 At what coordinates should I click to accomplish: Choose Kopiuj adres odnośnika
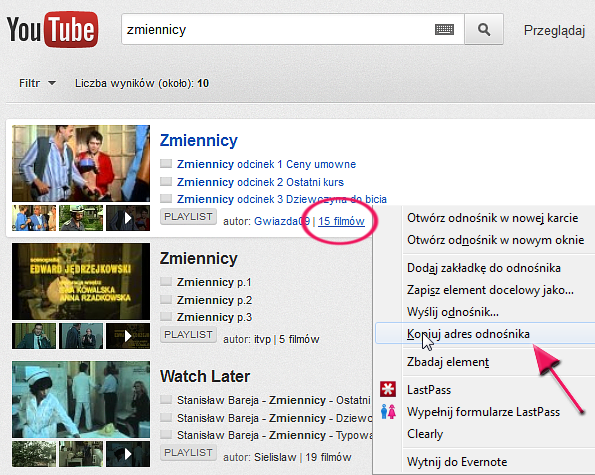point(485,334)
